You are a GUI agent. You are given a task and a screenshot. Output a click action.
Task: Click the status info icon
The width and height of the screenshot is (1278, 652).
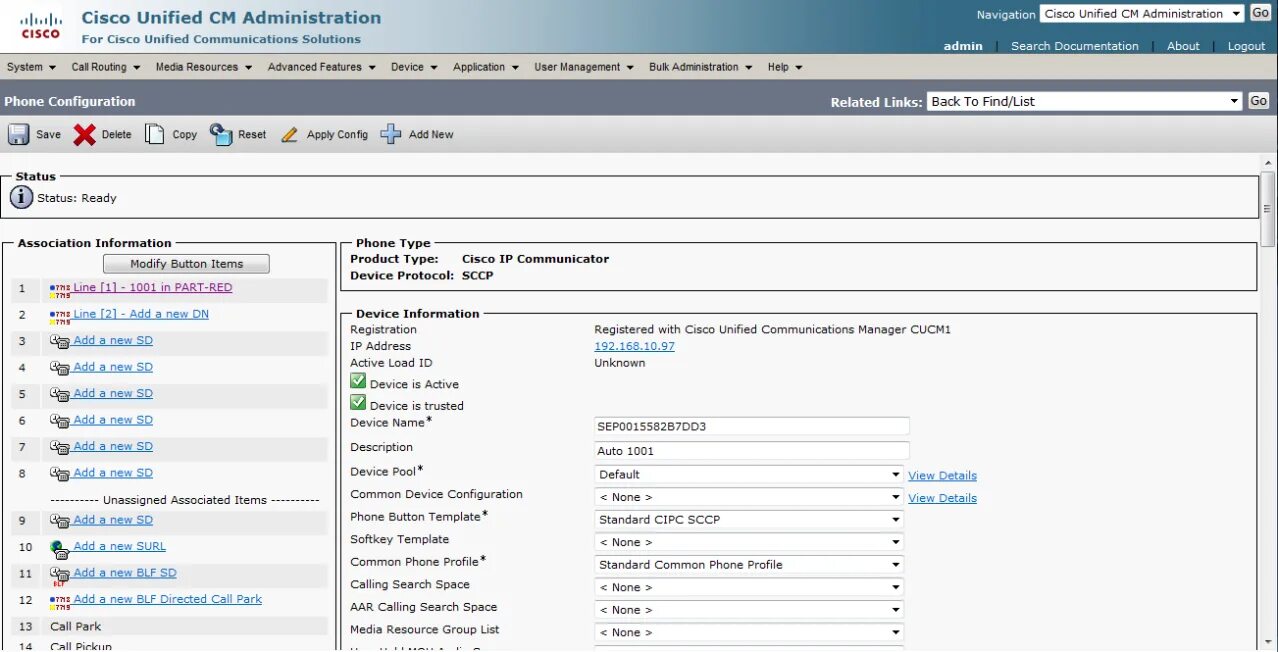21,197
